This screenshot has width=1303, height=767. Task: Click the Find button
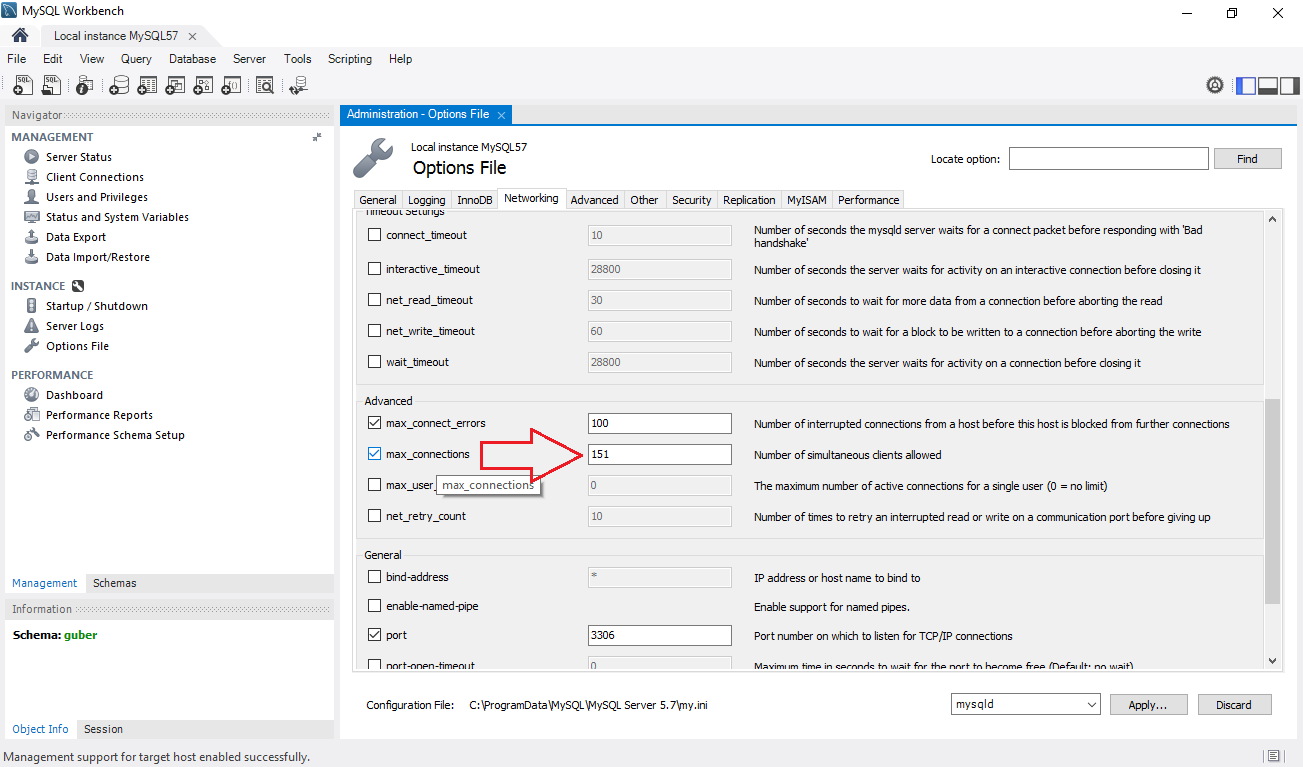point(1247,159)
